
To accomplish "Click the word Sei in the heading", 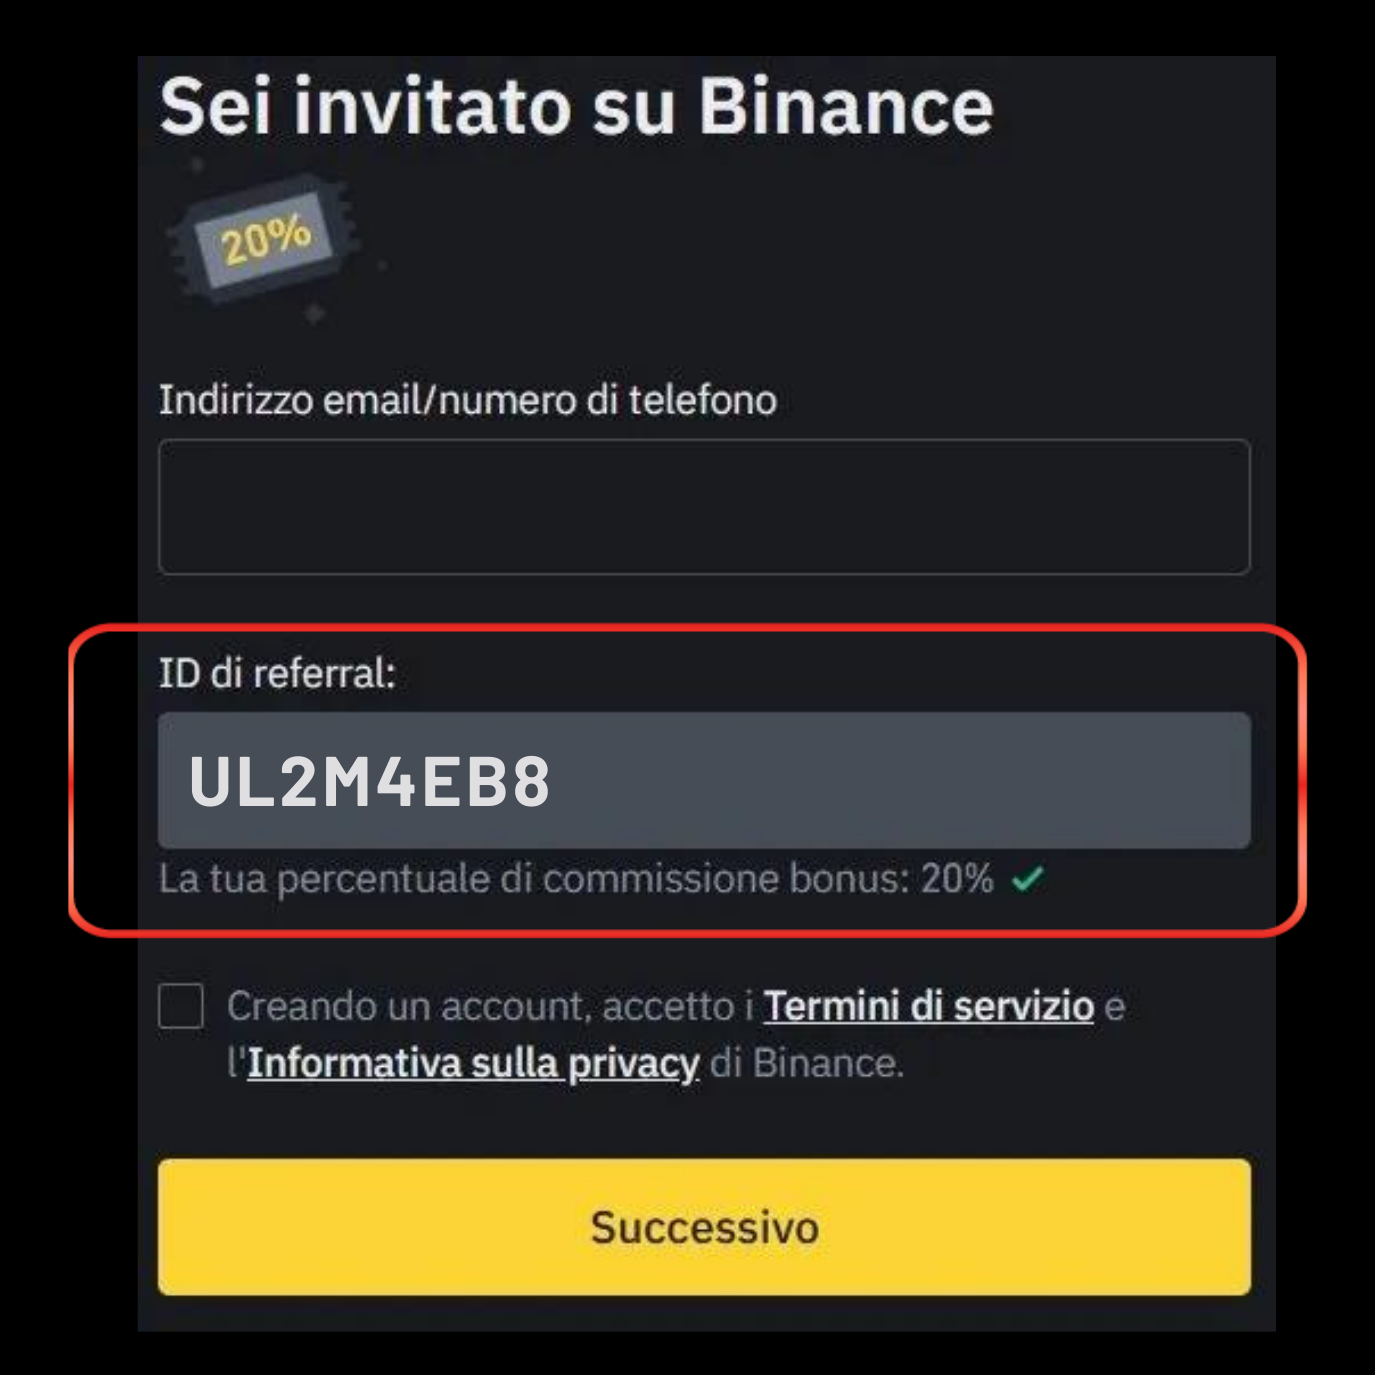I will tap(215, 106).
